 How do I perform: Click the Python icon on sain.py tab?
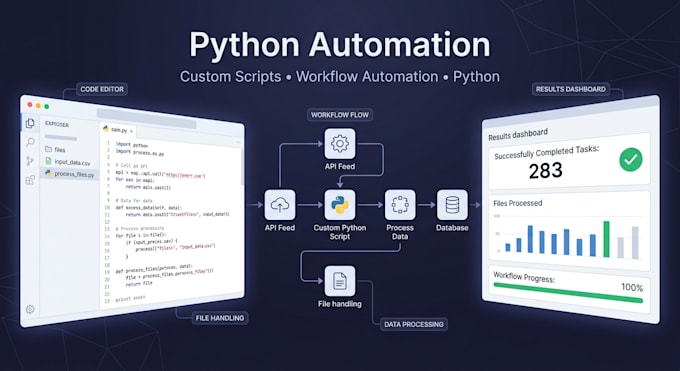(106, 129)
